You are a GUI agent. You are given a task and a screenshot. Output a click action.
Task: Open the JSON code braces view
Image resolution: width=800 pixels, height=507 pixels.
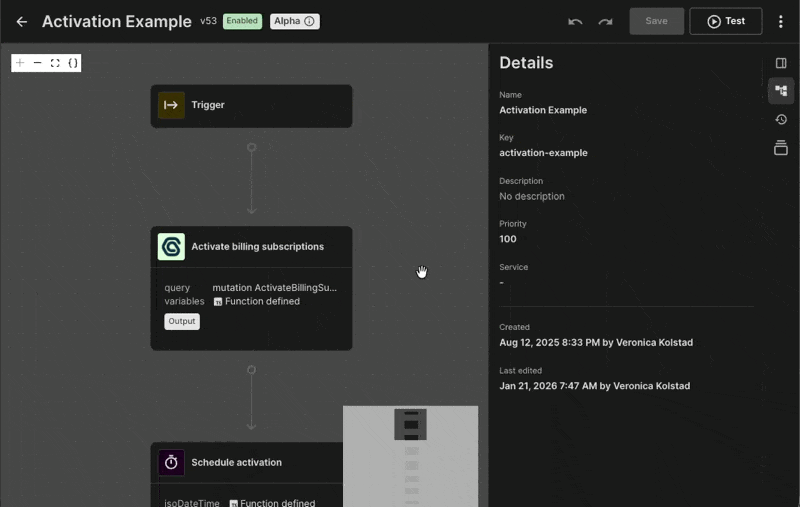pos(73,63)
